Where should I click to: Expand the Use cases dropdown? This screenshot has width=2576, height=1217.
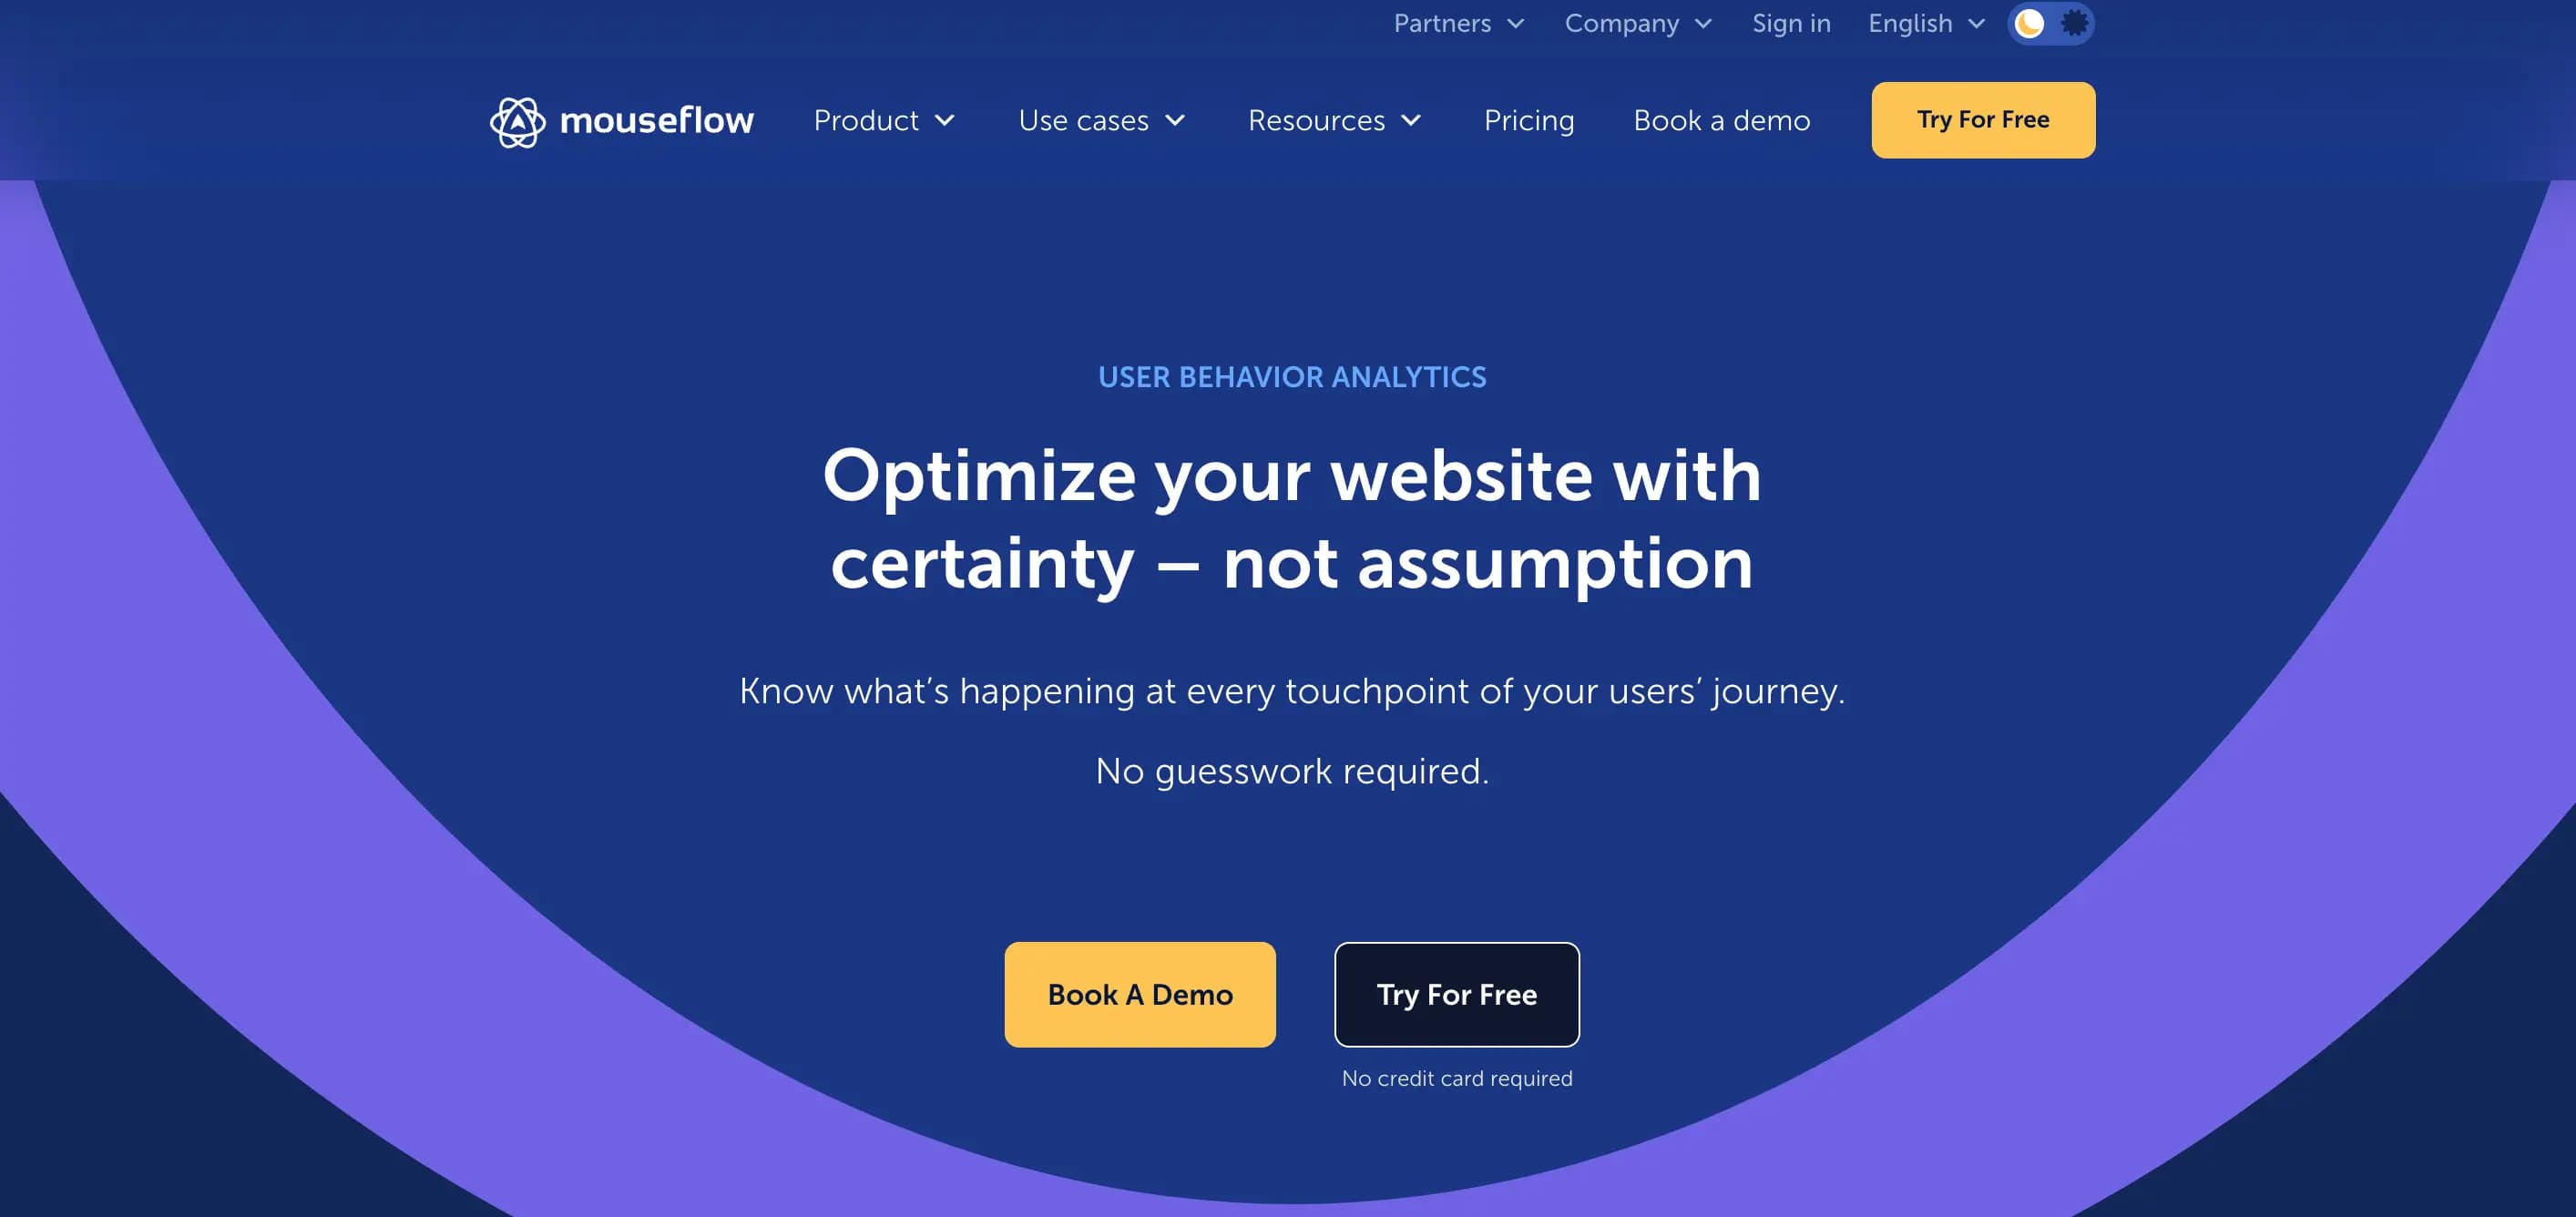(x=1102, y=120)
